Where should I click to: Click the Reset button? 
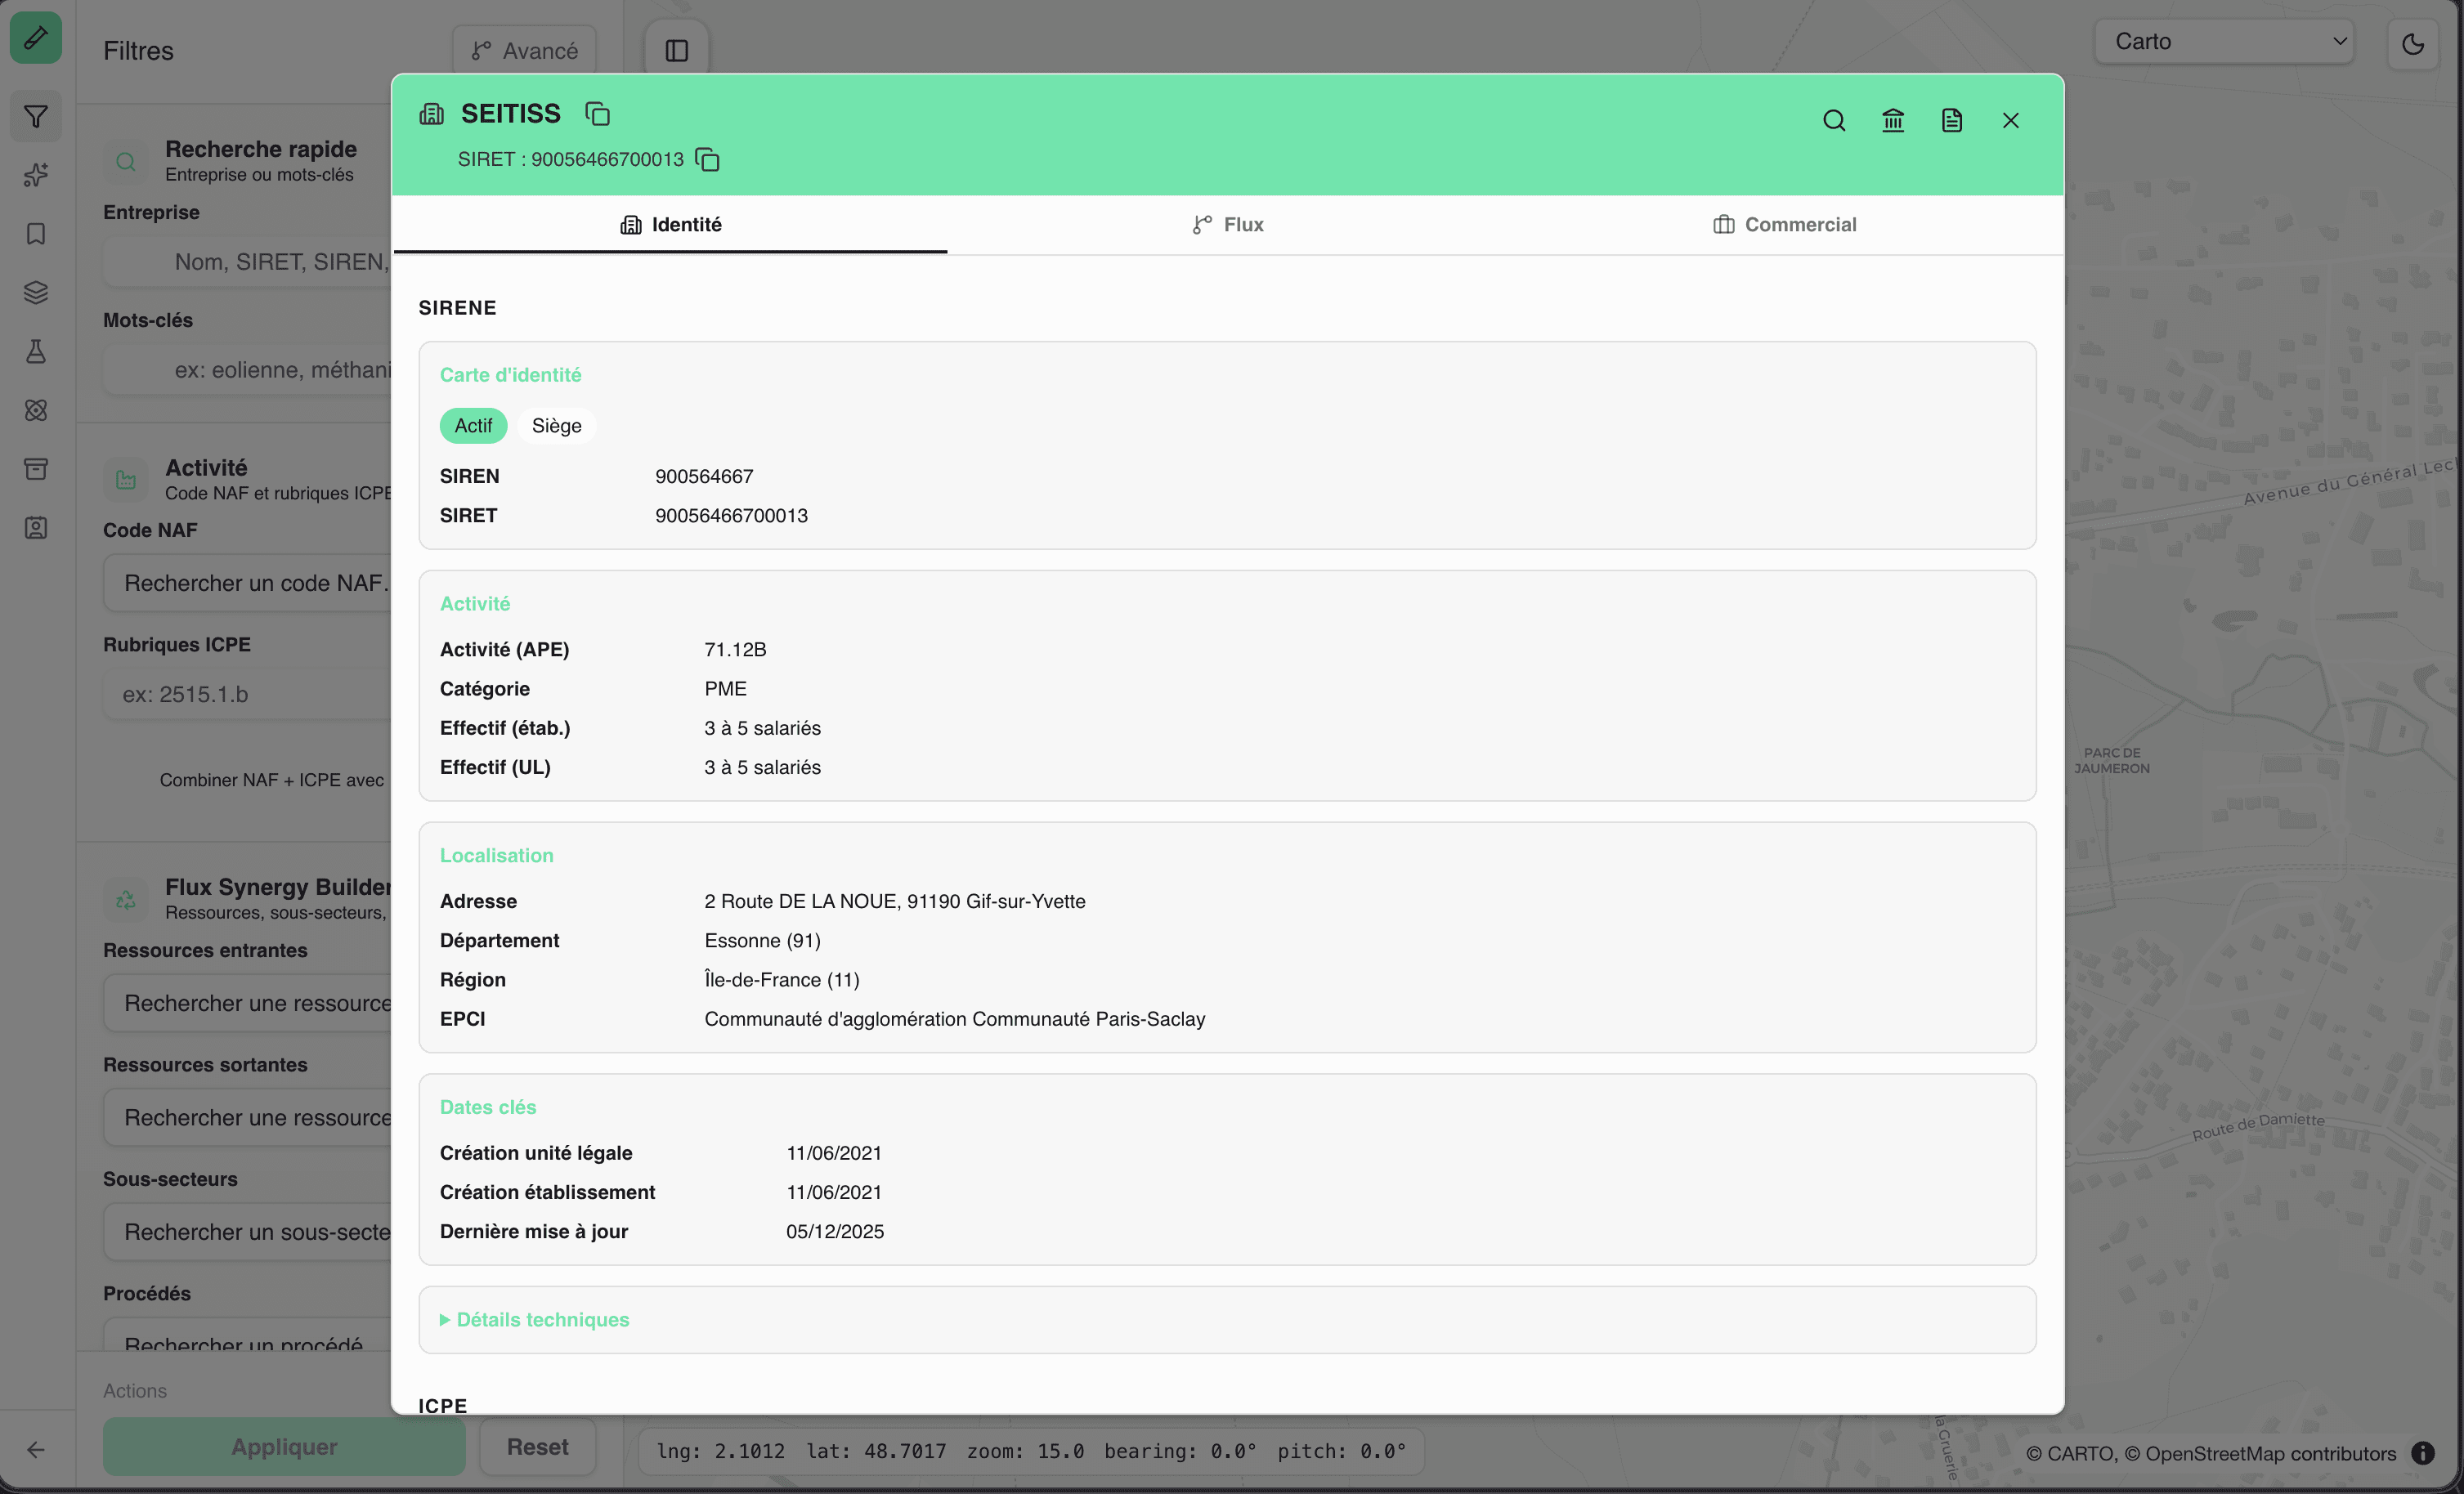pos(538,1447)
